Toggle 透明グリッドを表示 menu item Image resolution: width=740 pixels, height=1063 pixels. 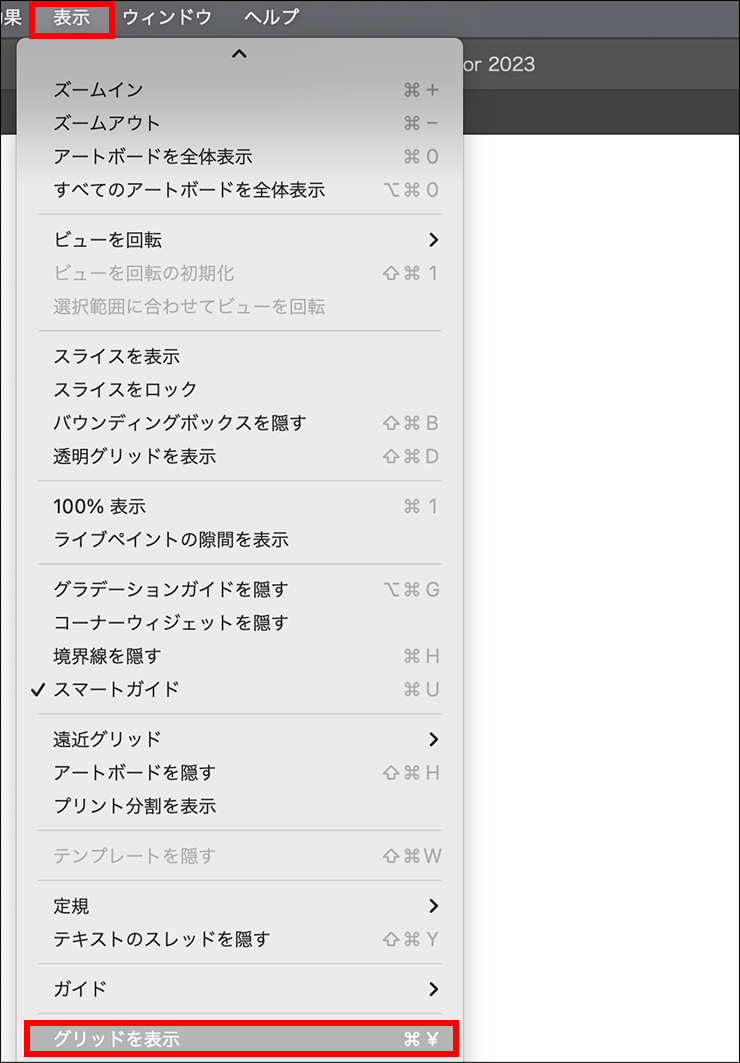134,456
